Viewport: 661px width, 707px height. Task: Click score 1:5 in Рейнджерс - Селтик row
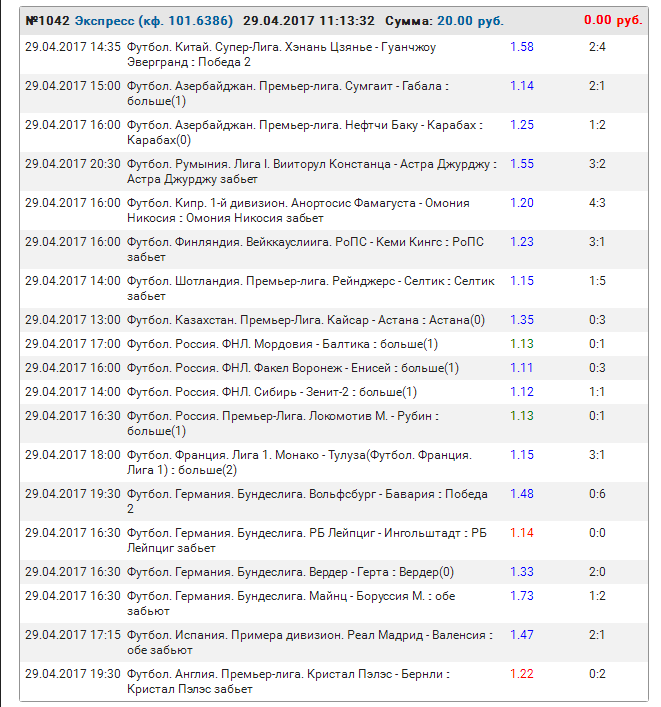(x=597, y=281)
